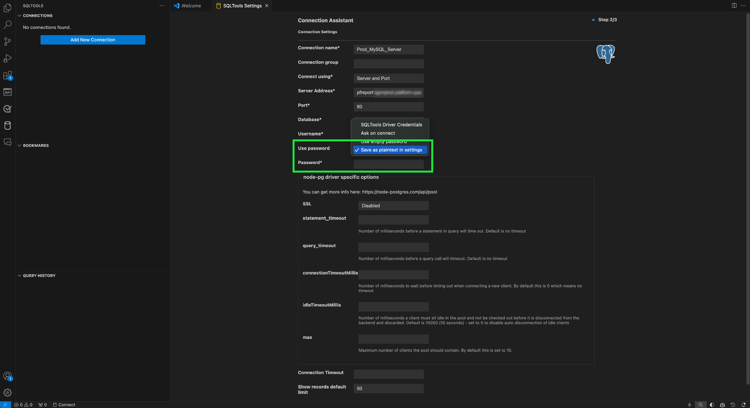Screen dimensions: 750x408
Task: Choose SQLTools Driver Credentials option
Action: [x=391, y=125]
